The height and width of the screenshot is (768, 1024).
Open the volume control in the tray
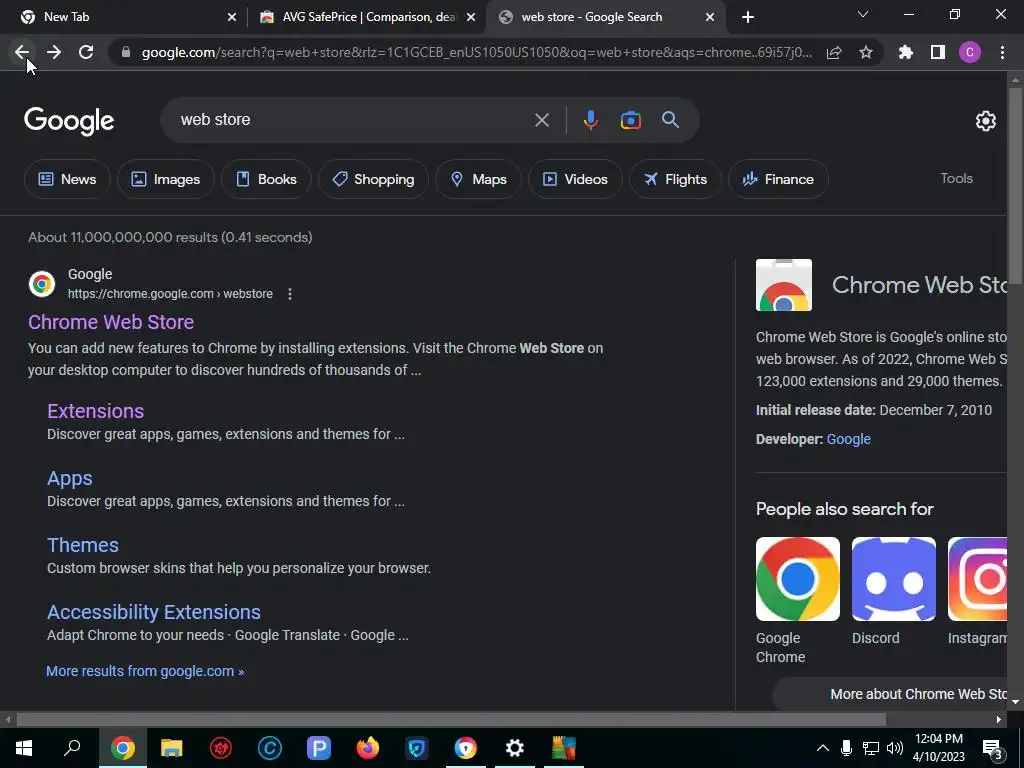pos(894,748)
